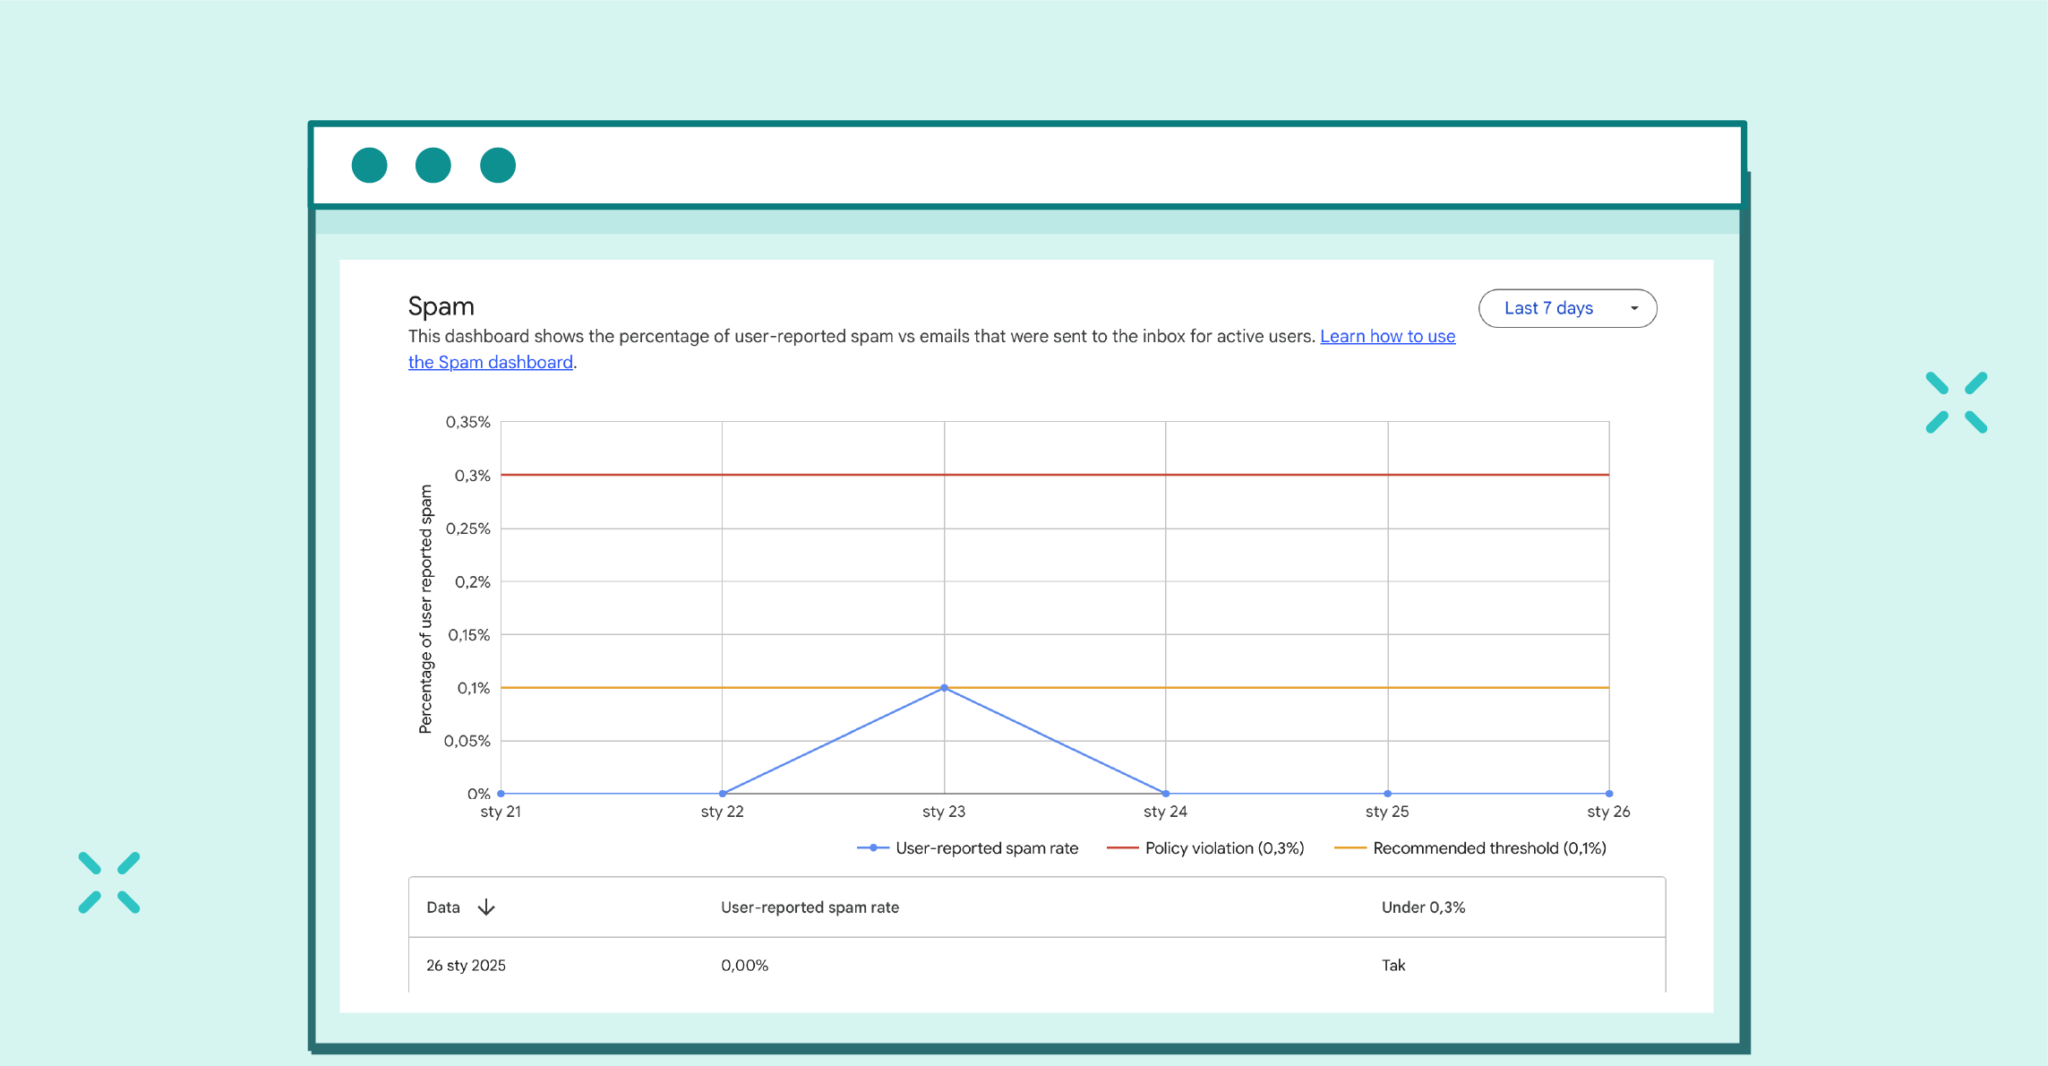Open the Last 7 days date range selector
This screenshot has height=1066, width=2048.
[x=1549, y=308]
